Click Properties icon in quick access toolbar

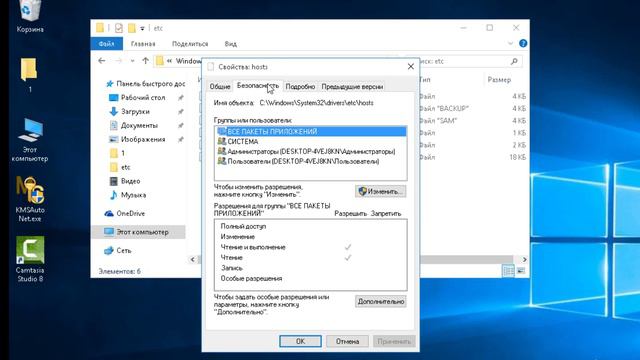119,28
